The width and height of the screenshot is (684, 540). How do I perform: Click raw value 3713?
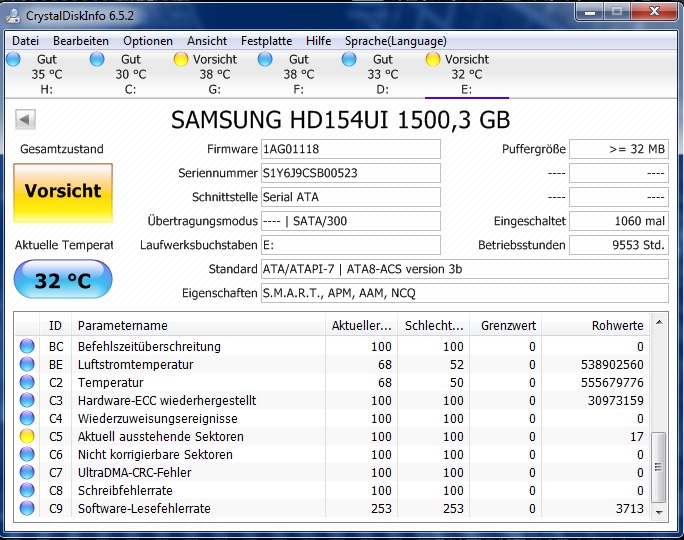[x=629, y=509]
